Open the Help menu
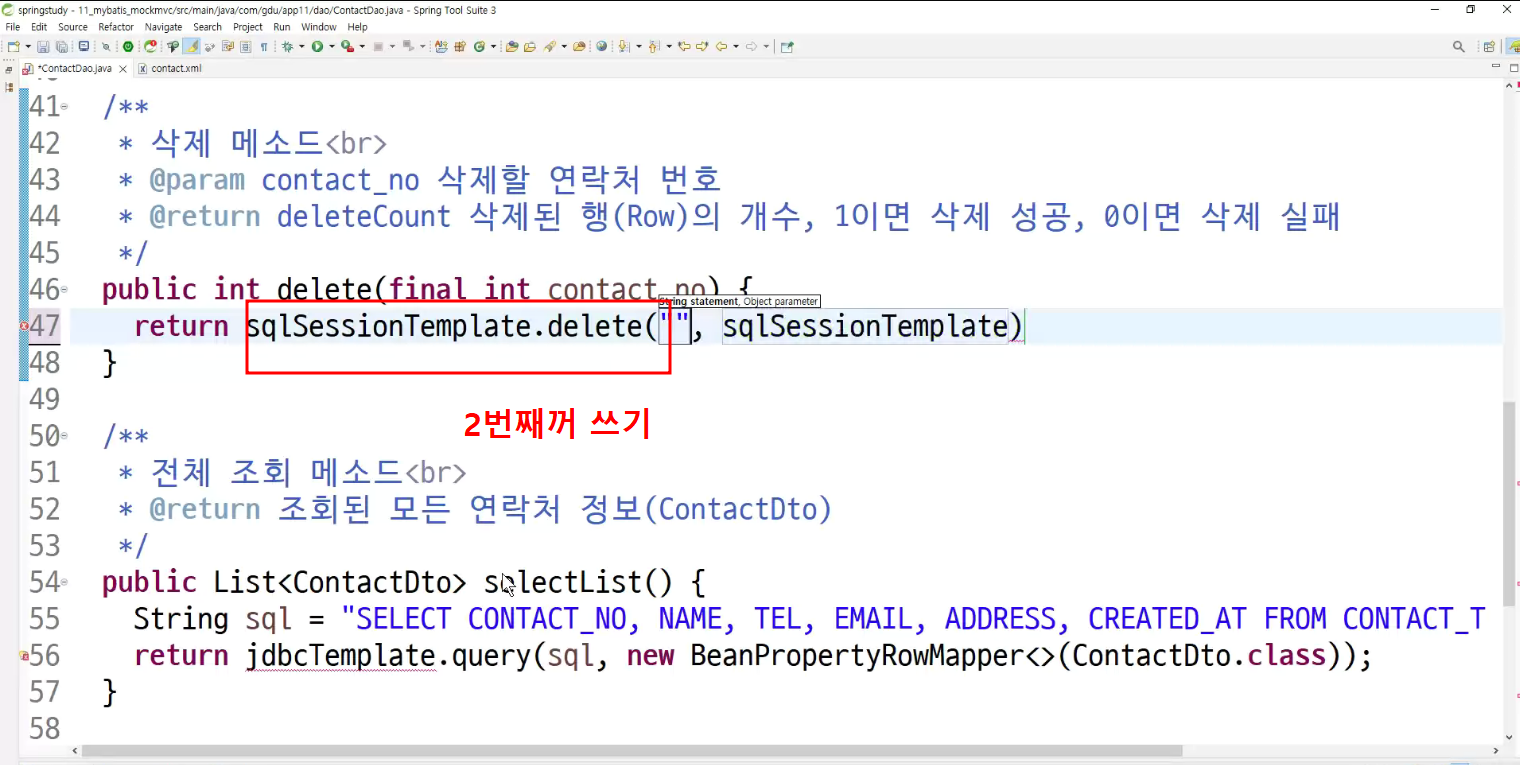 click(358, 27)
